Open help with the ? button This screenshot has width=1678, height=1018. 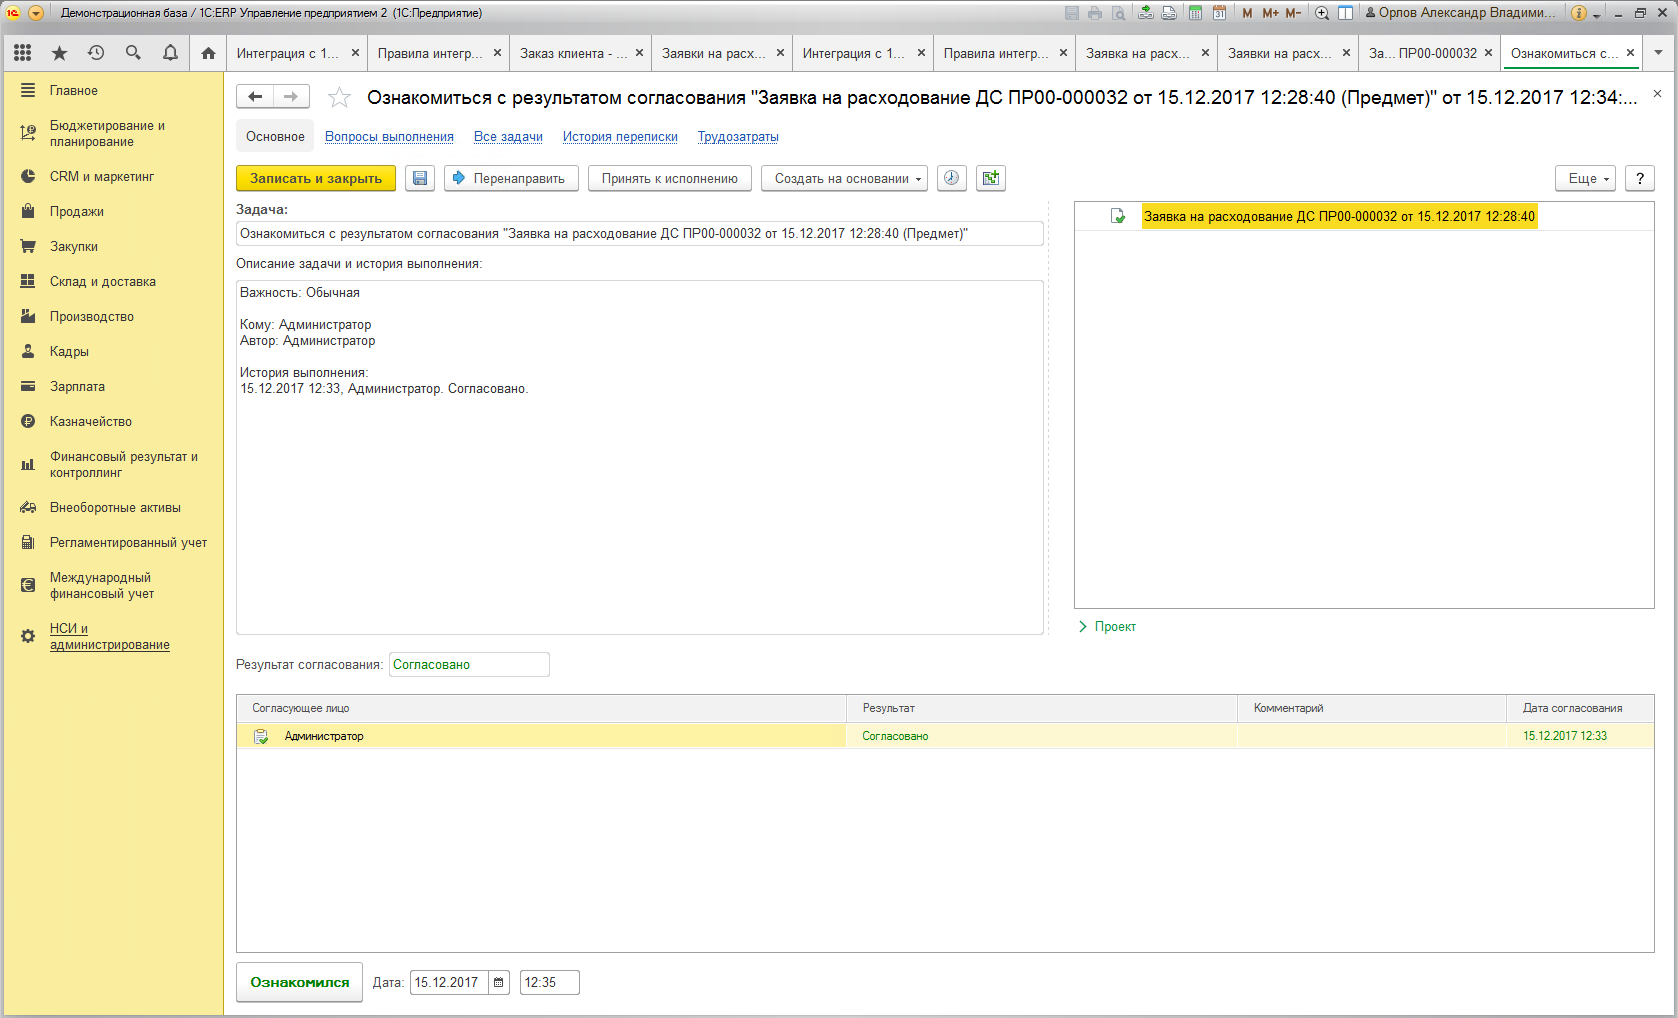coord(1639,178)
